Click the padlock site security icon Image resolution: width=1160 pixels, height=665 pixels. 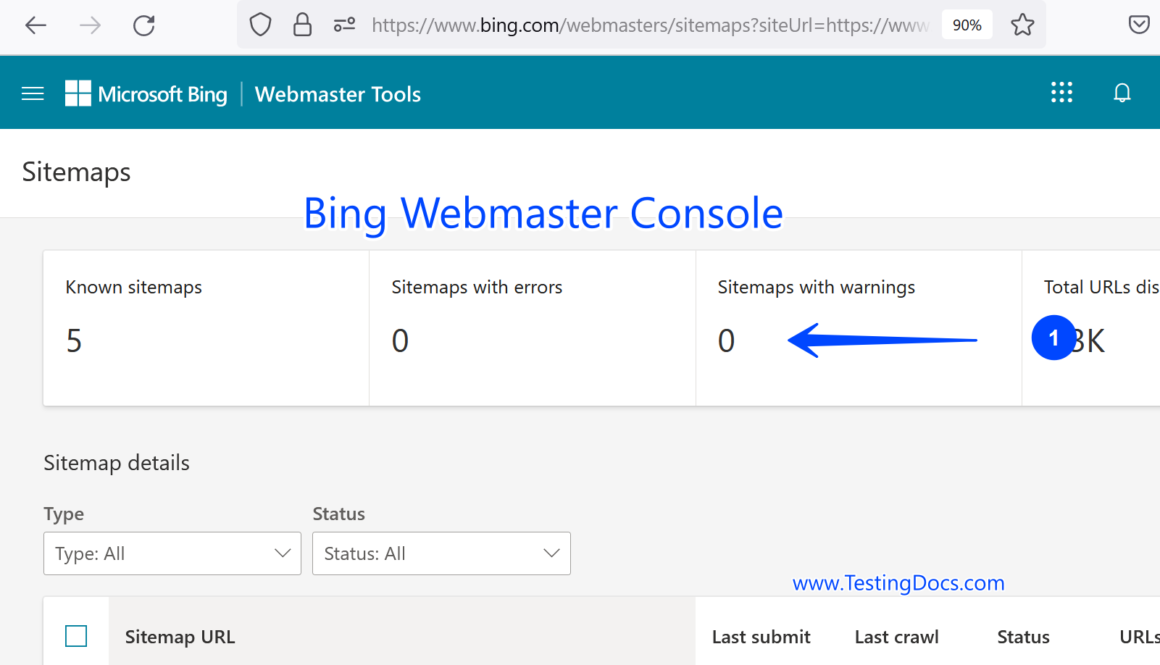pyautogui.click(x=302, y=25)
